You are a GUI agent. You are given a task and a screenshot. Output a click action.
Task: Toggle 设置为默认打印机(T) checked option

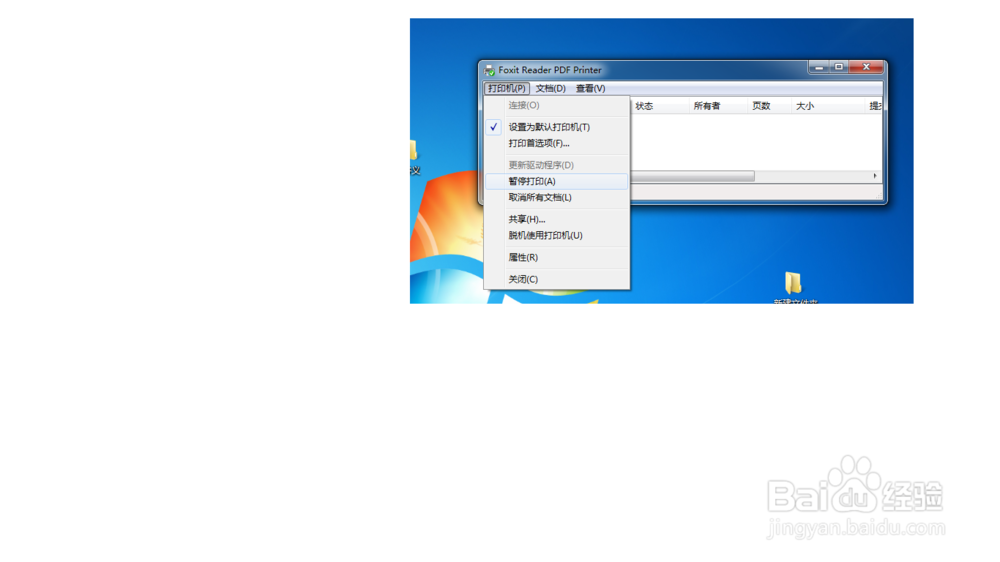[557, 127]
